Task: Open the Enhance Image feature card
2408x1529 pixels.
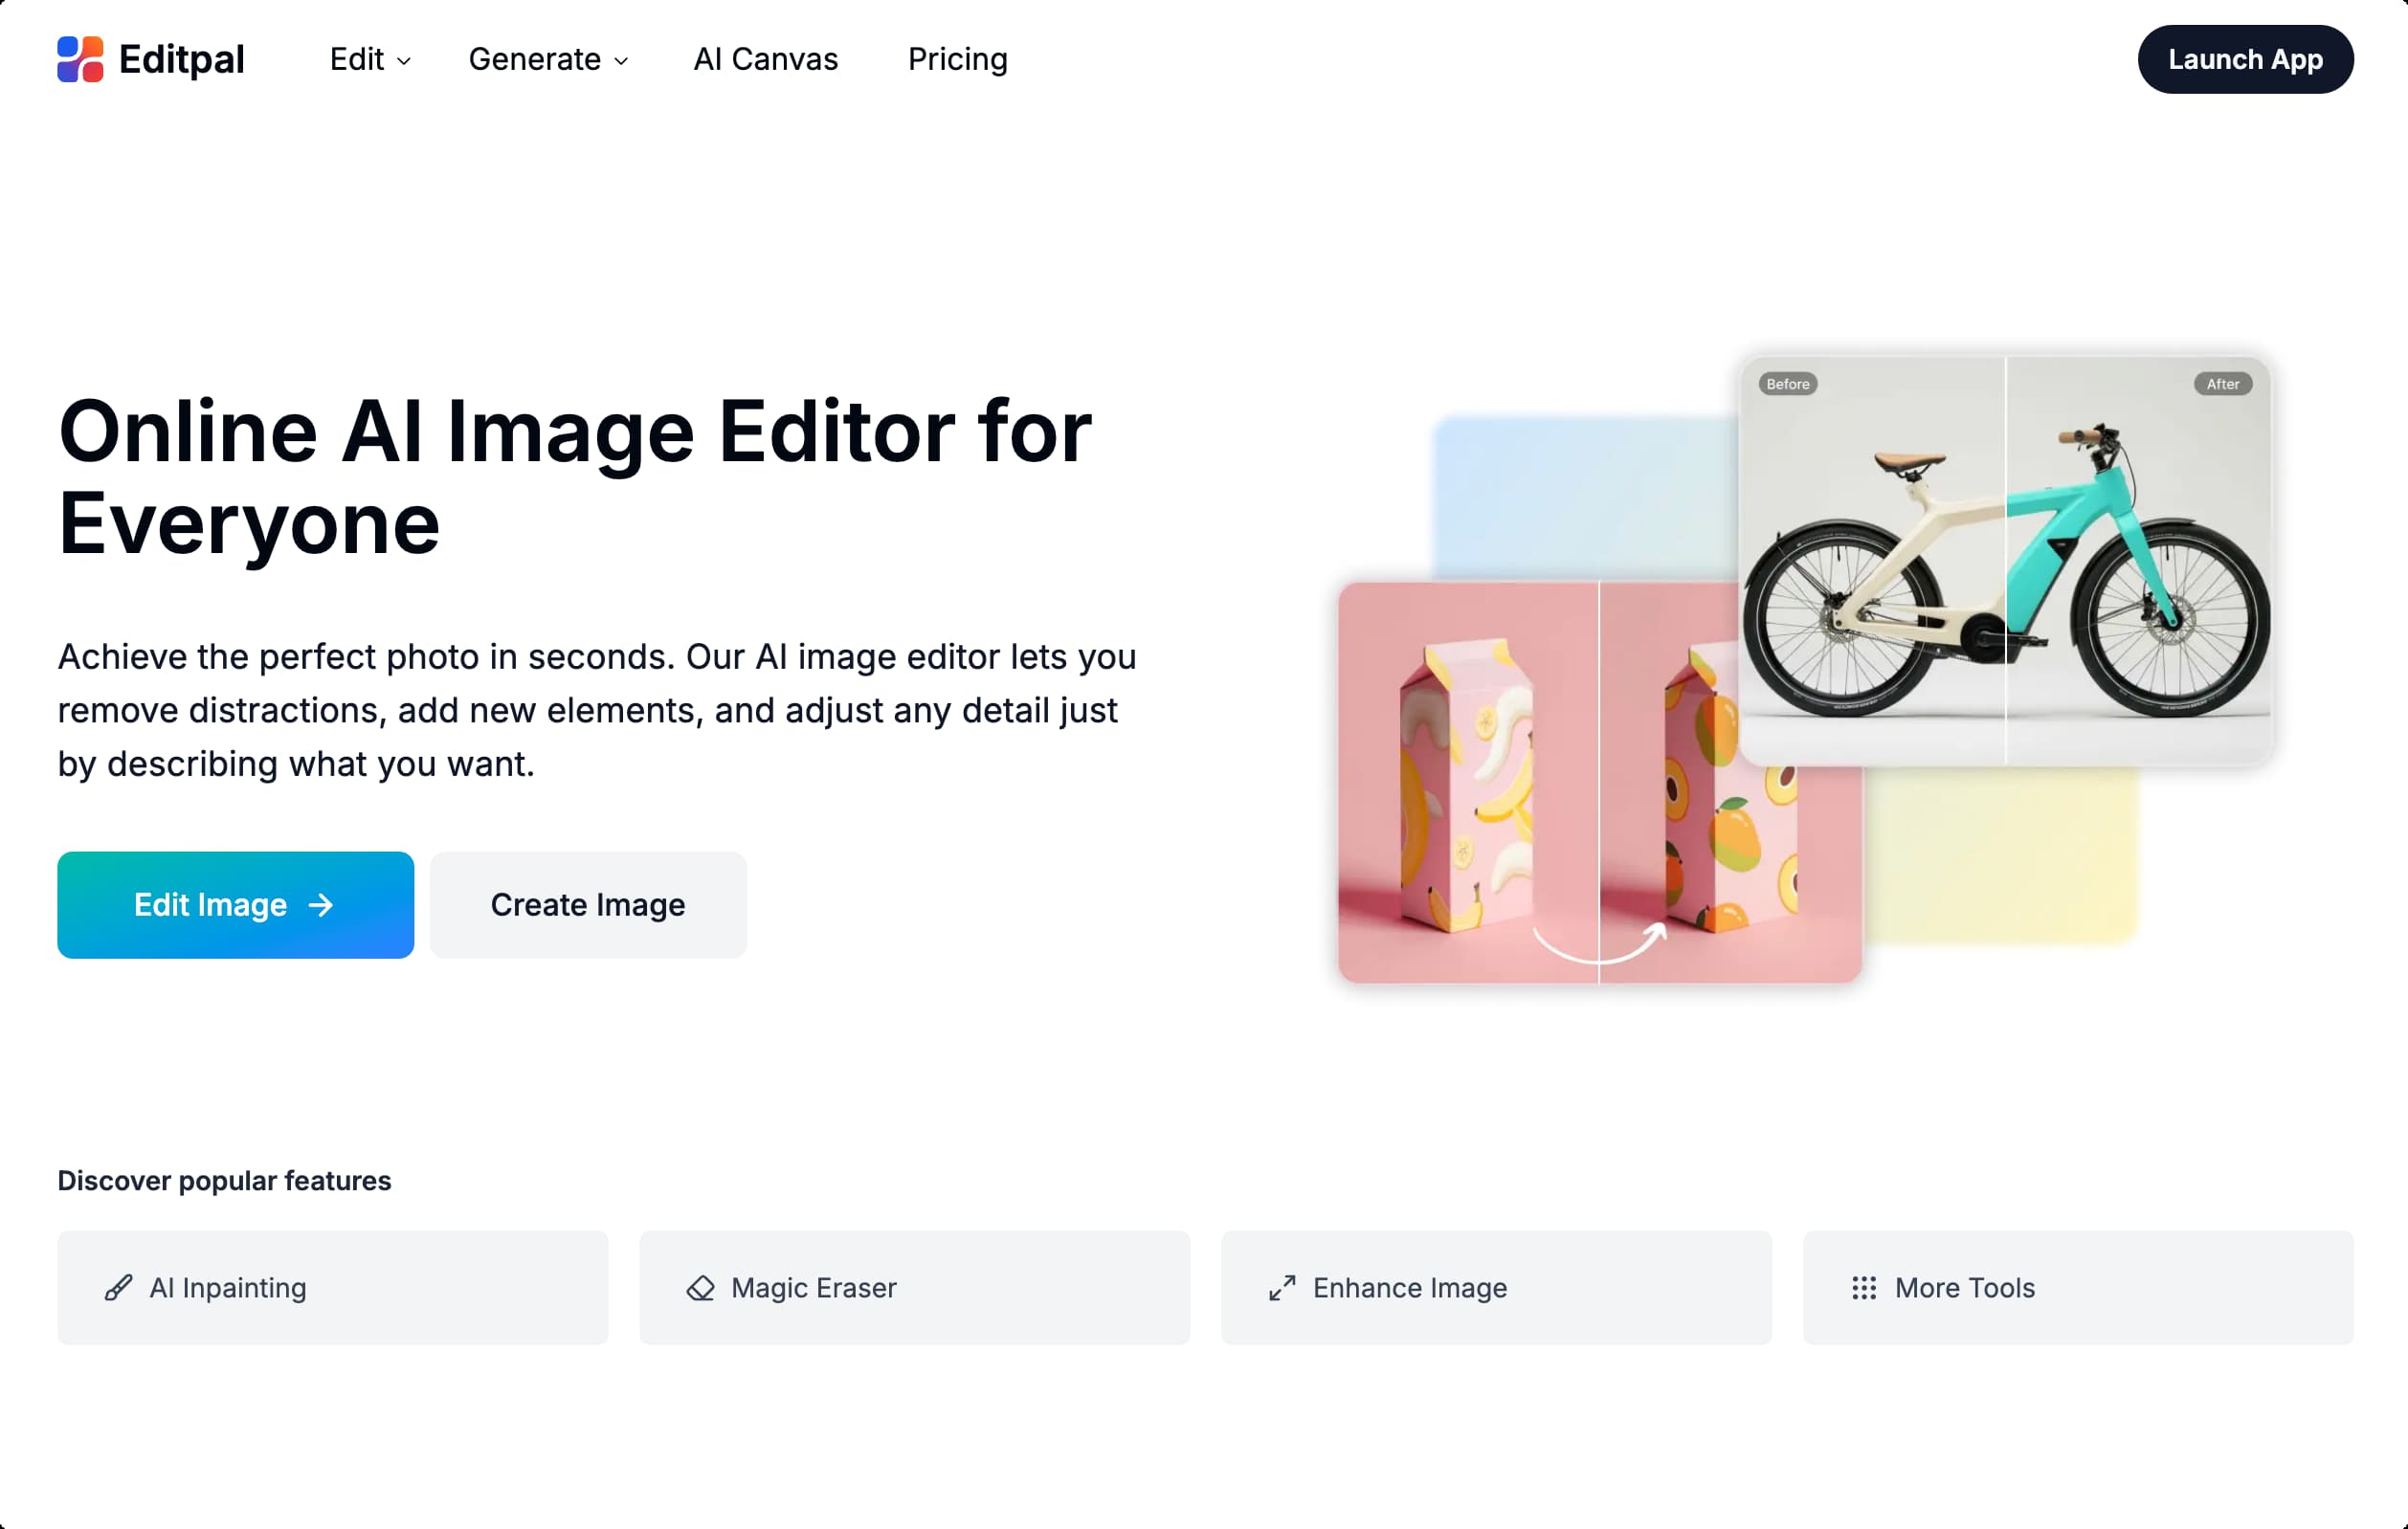Action: 1496,1288
